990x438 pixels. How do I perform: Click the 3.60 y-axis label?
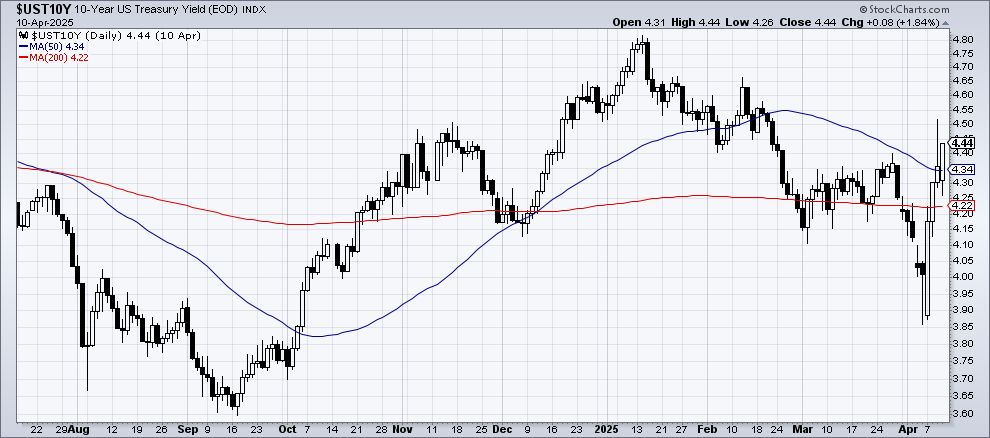click(x=963, y=415)
